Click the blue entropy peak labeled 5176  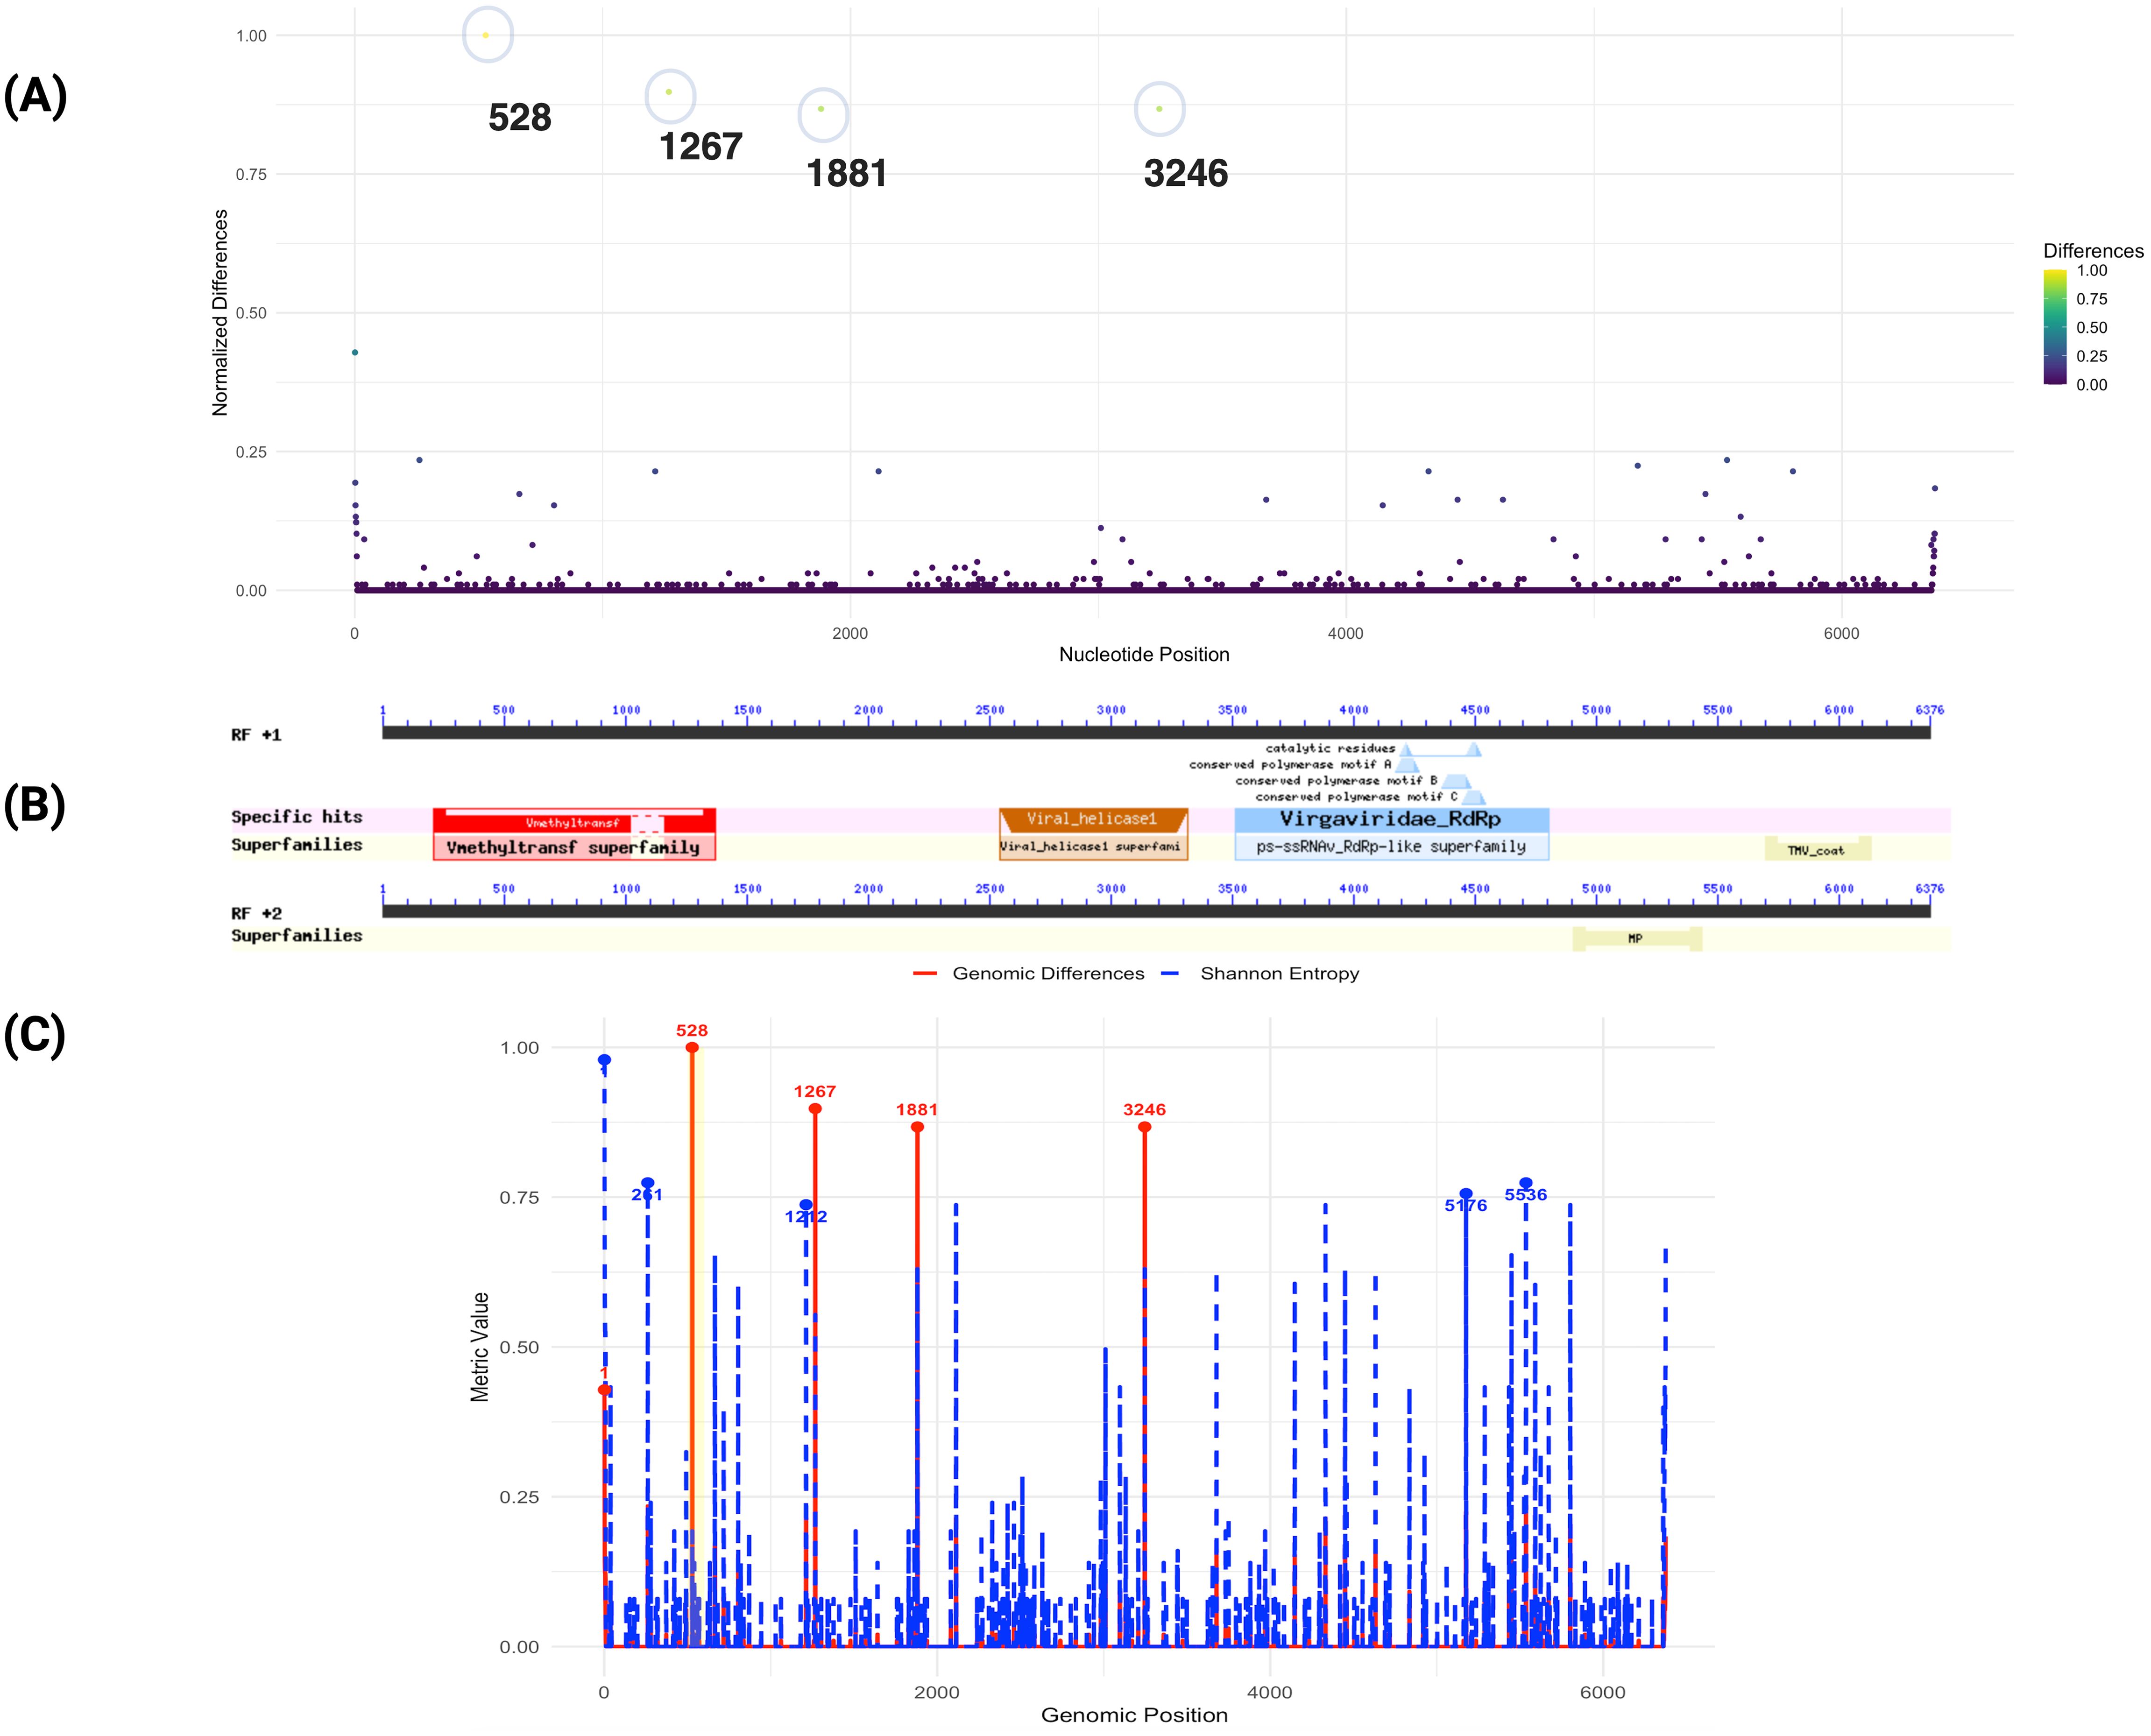[x=1466, y=1194]
